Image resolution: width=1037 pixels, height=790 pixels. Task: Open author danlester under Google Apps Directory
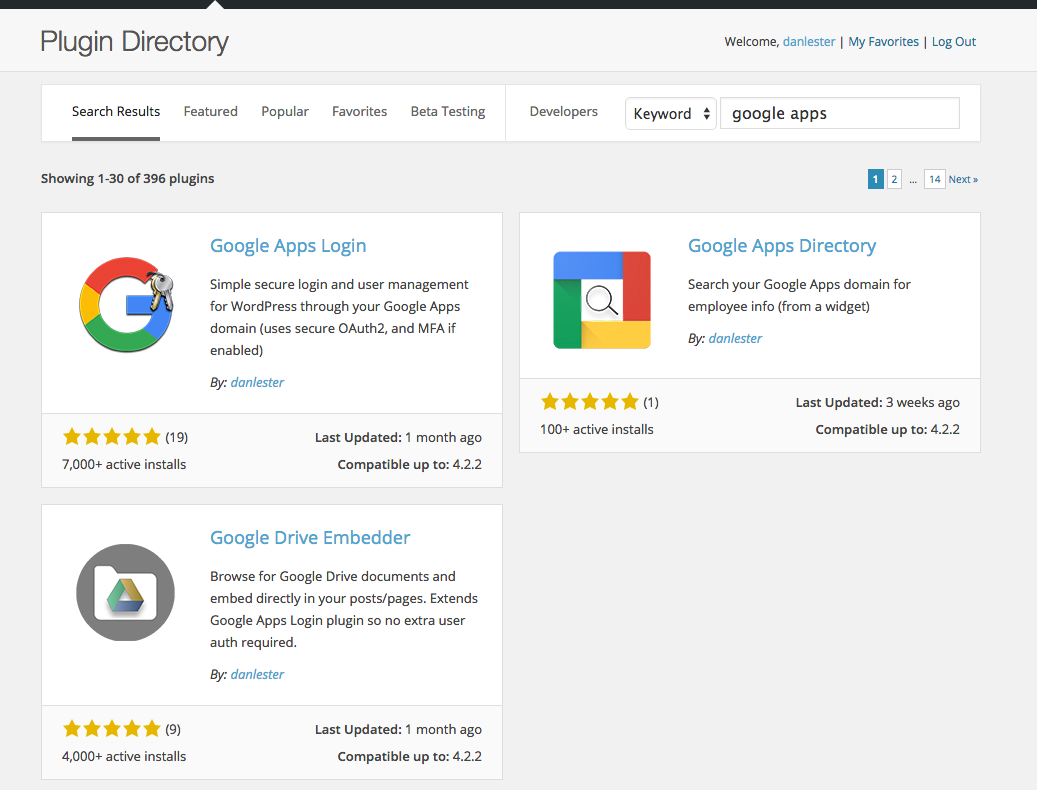[735, 338]
